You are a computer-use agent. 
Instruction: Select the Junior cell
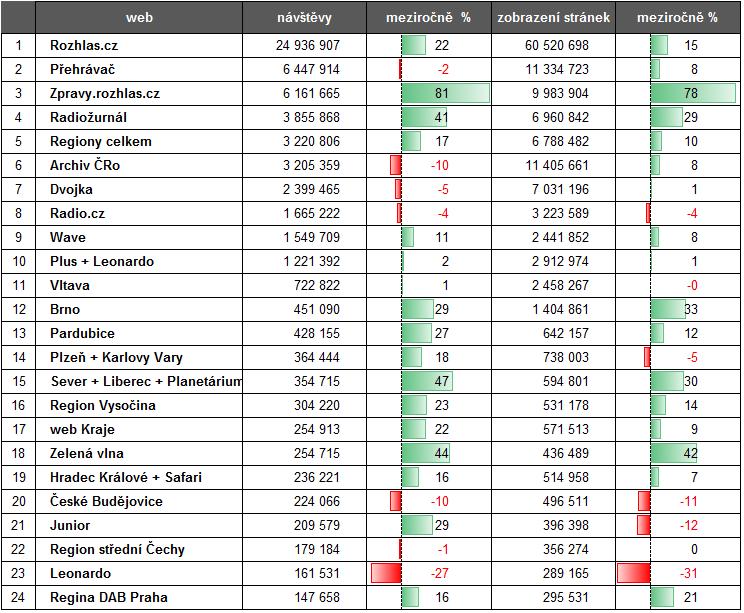pos(139,526)
